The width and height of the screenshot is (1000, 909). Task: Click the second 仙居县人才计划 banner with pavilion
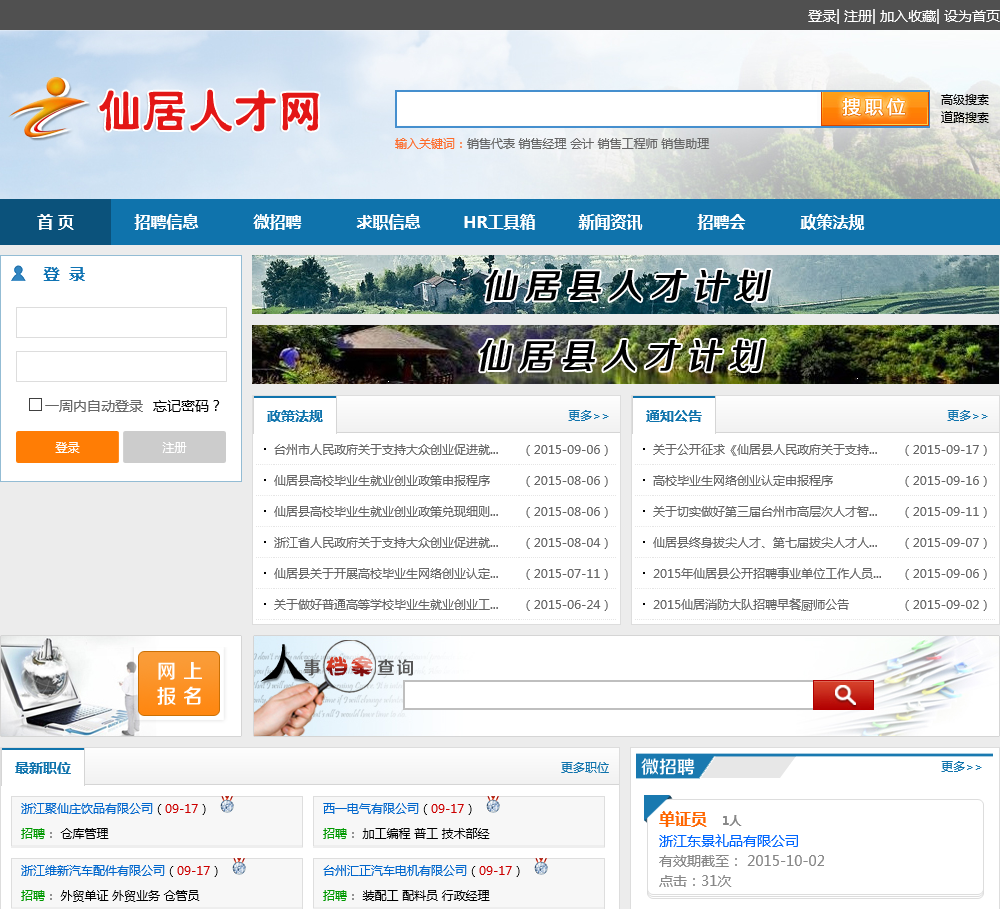coord(625,354)
